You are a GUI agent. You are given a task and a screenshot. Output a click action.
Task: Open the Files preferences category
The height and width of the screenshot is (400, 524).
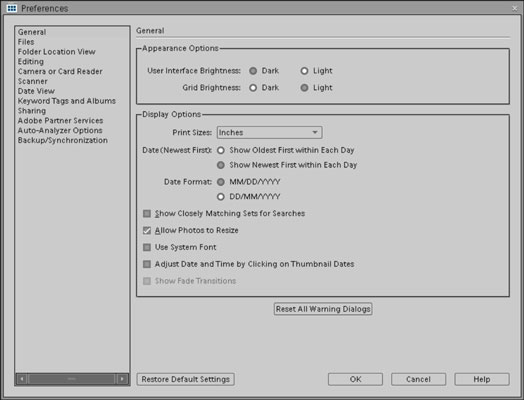point(26,42)
